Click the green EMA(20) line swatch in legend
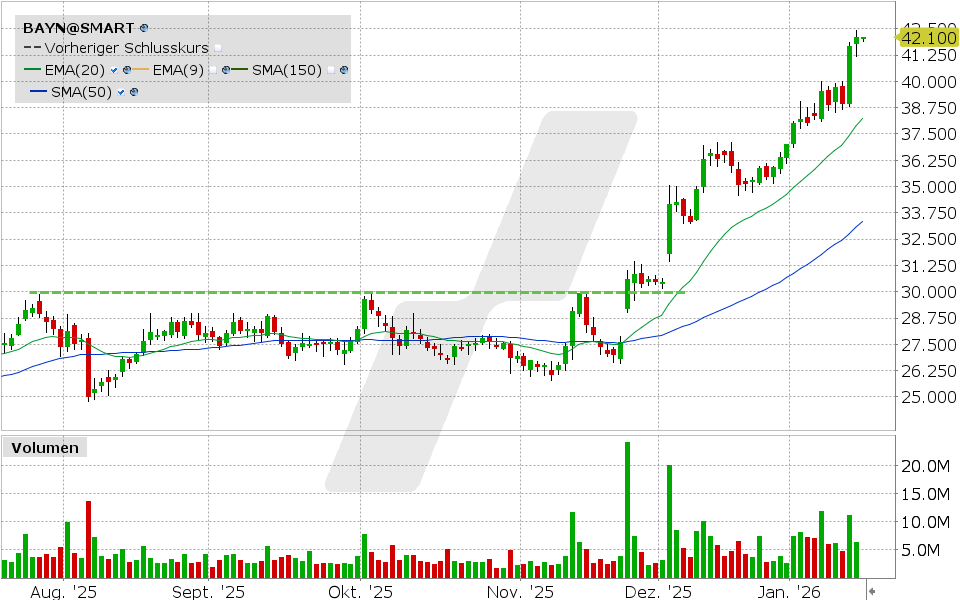960x600 pixels. pyautogui.click(x=33, y=70)
